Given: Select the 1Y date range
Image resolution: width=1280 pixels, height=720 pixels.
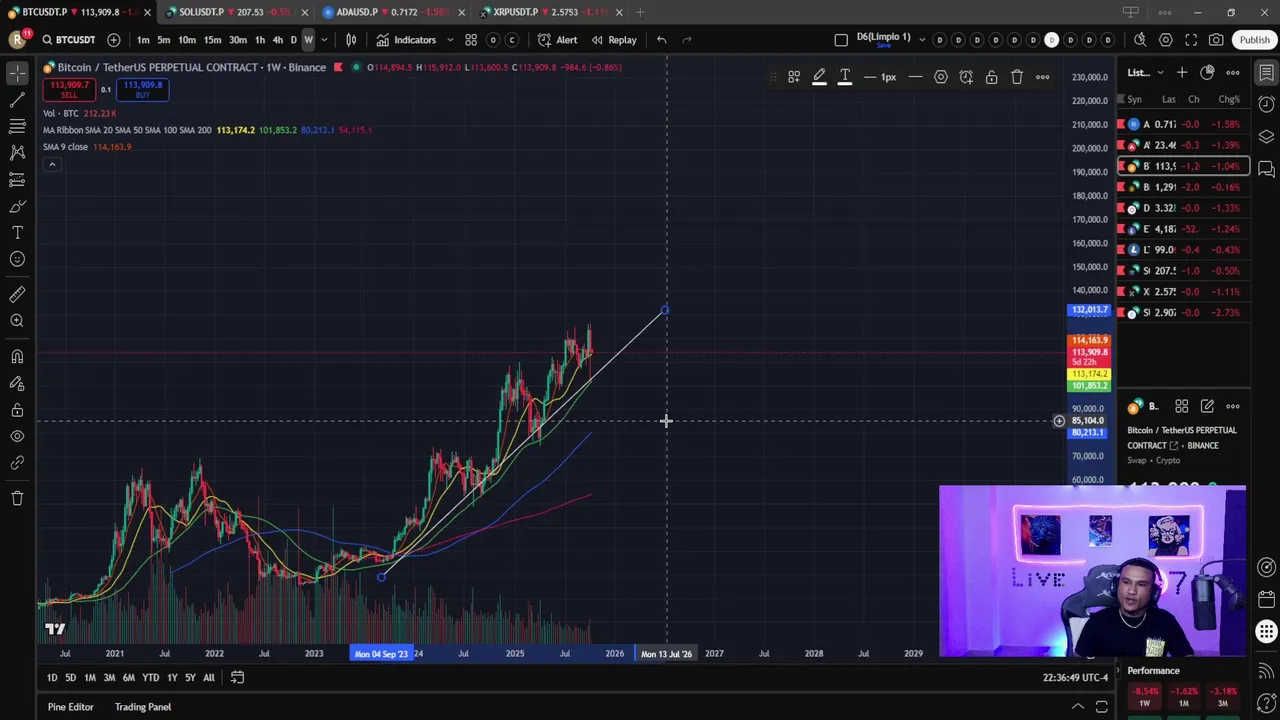Looking at the screenshot, I should 172,678.
